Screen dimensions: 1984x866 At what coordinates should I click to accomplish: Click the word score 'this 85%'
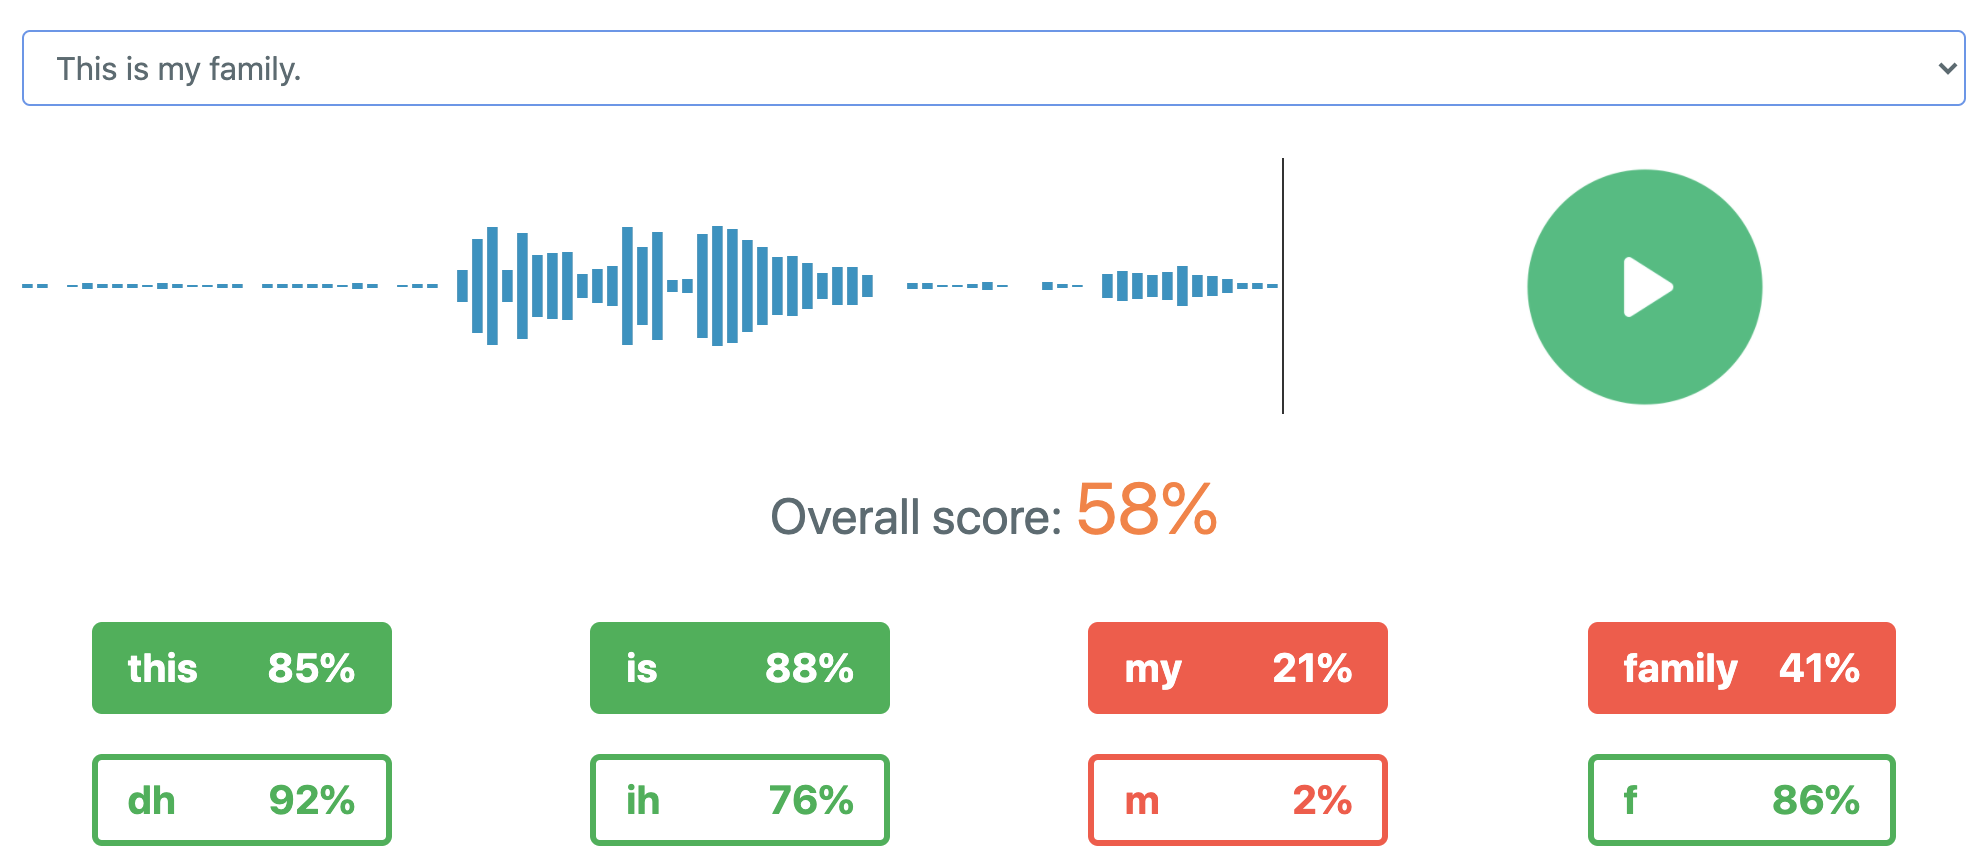pyautogui.click(x=241, y=667)
